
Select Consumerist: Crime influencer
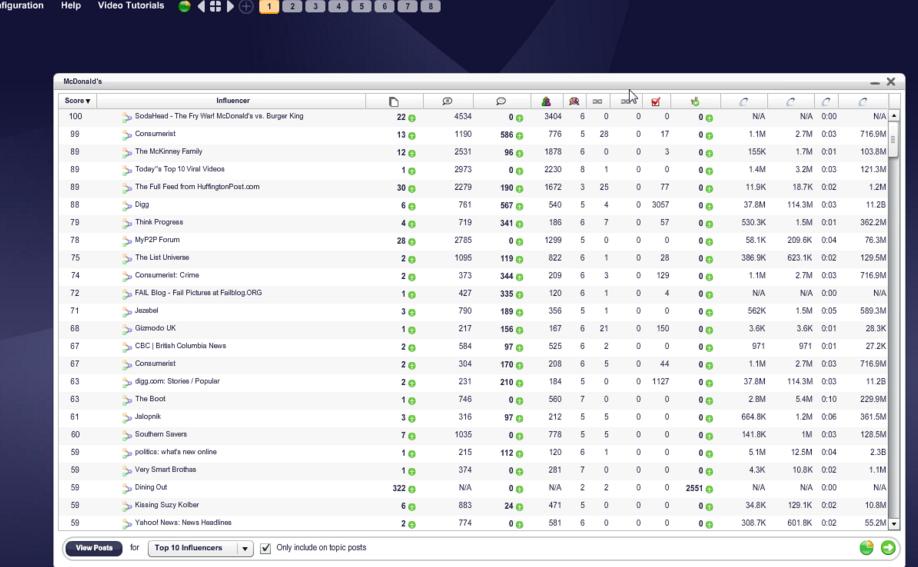point(167,275)
